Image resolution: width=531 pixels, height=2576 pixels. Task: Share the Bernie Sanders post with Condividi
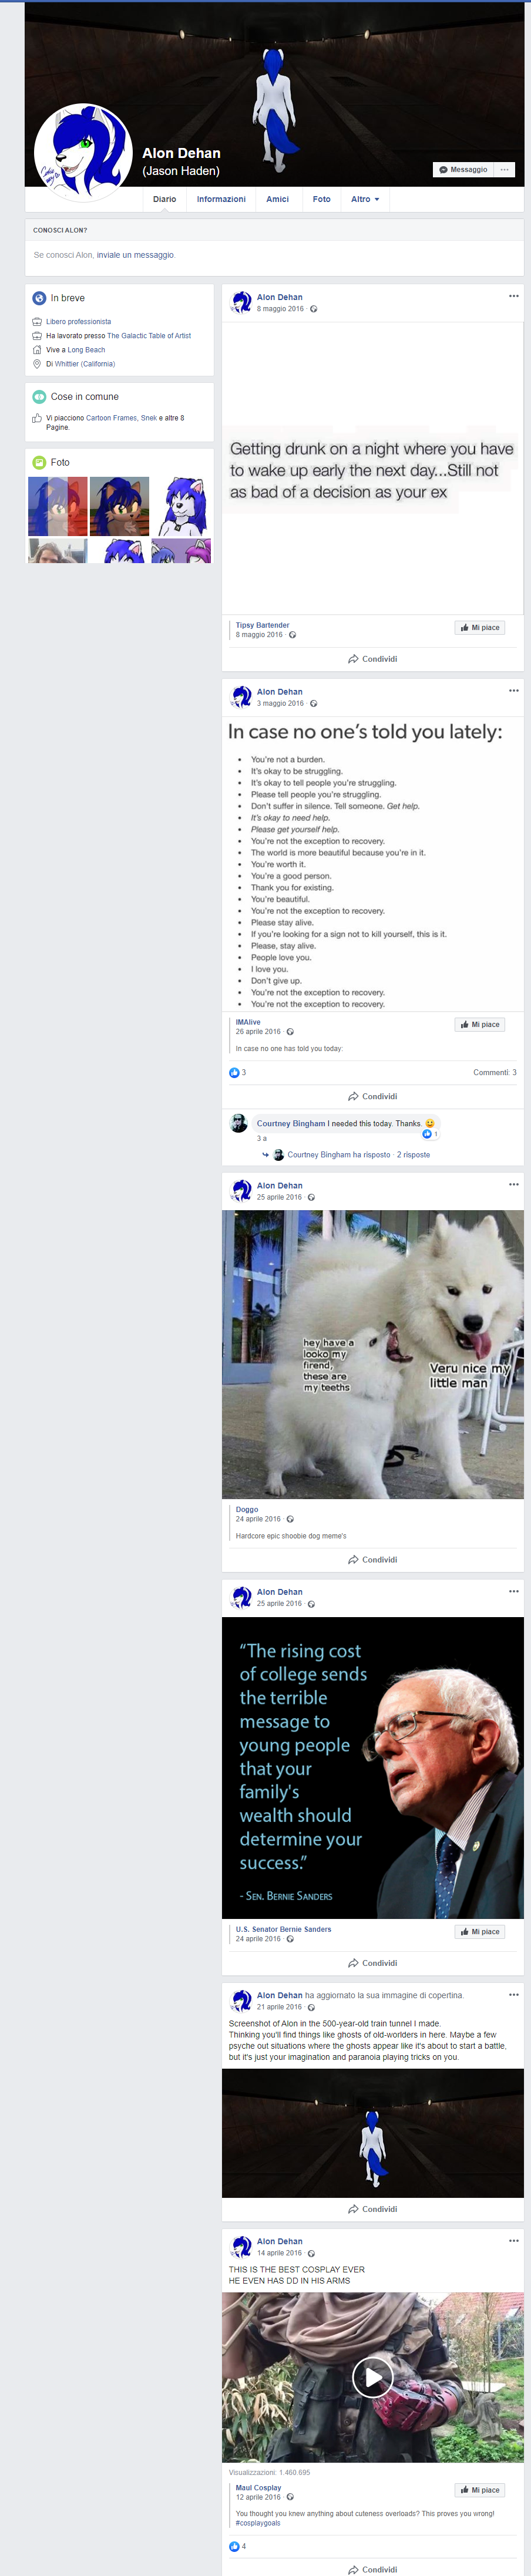373,1963
